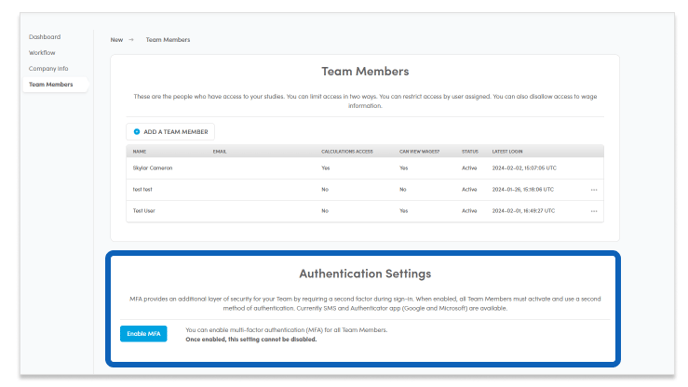
Task: Click the Team Members page heading
Action: [x=365, y=71]
